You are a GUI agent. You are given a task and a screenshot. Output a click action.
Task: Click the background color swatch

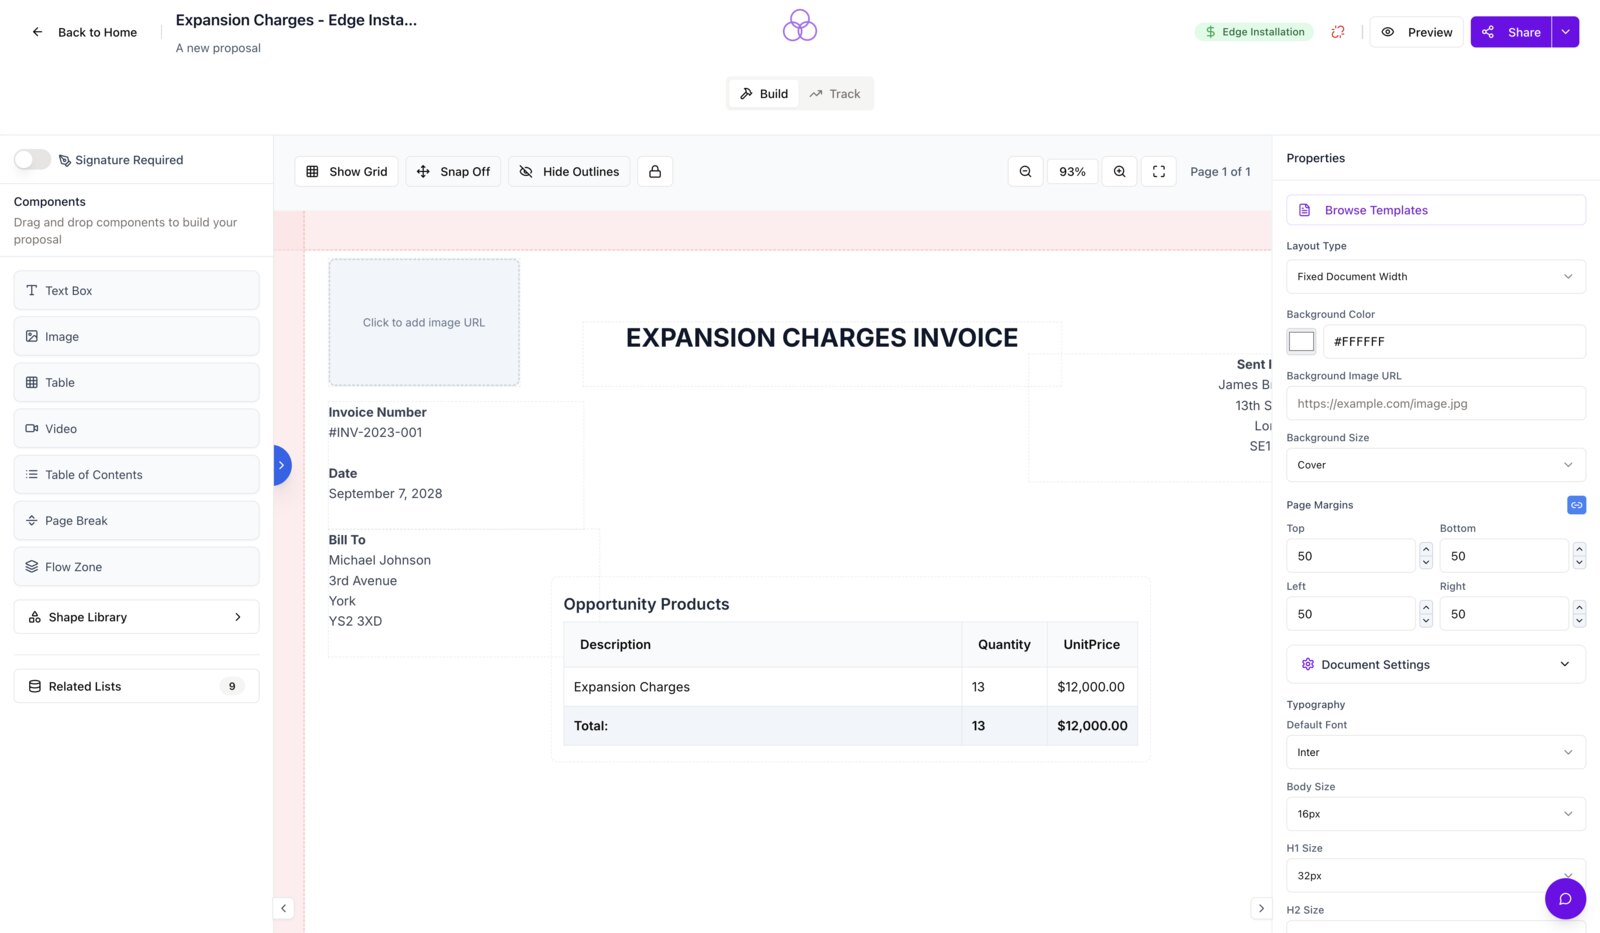1301,342
